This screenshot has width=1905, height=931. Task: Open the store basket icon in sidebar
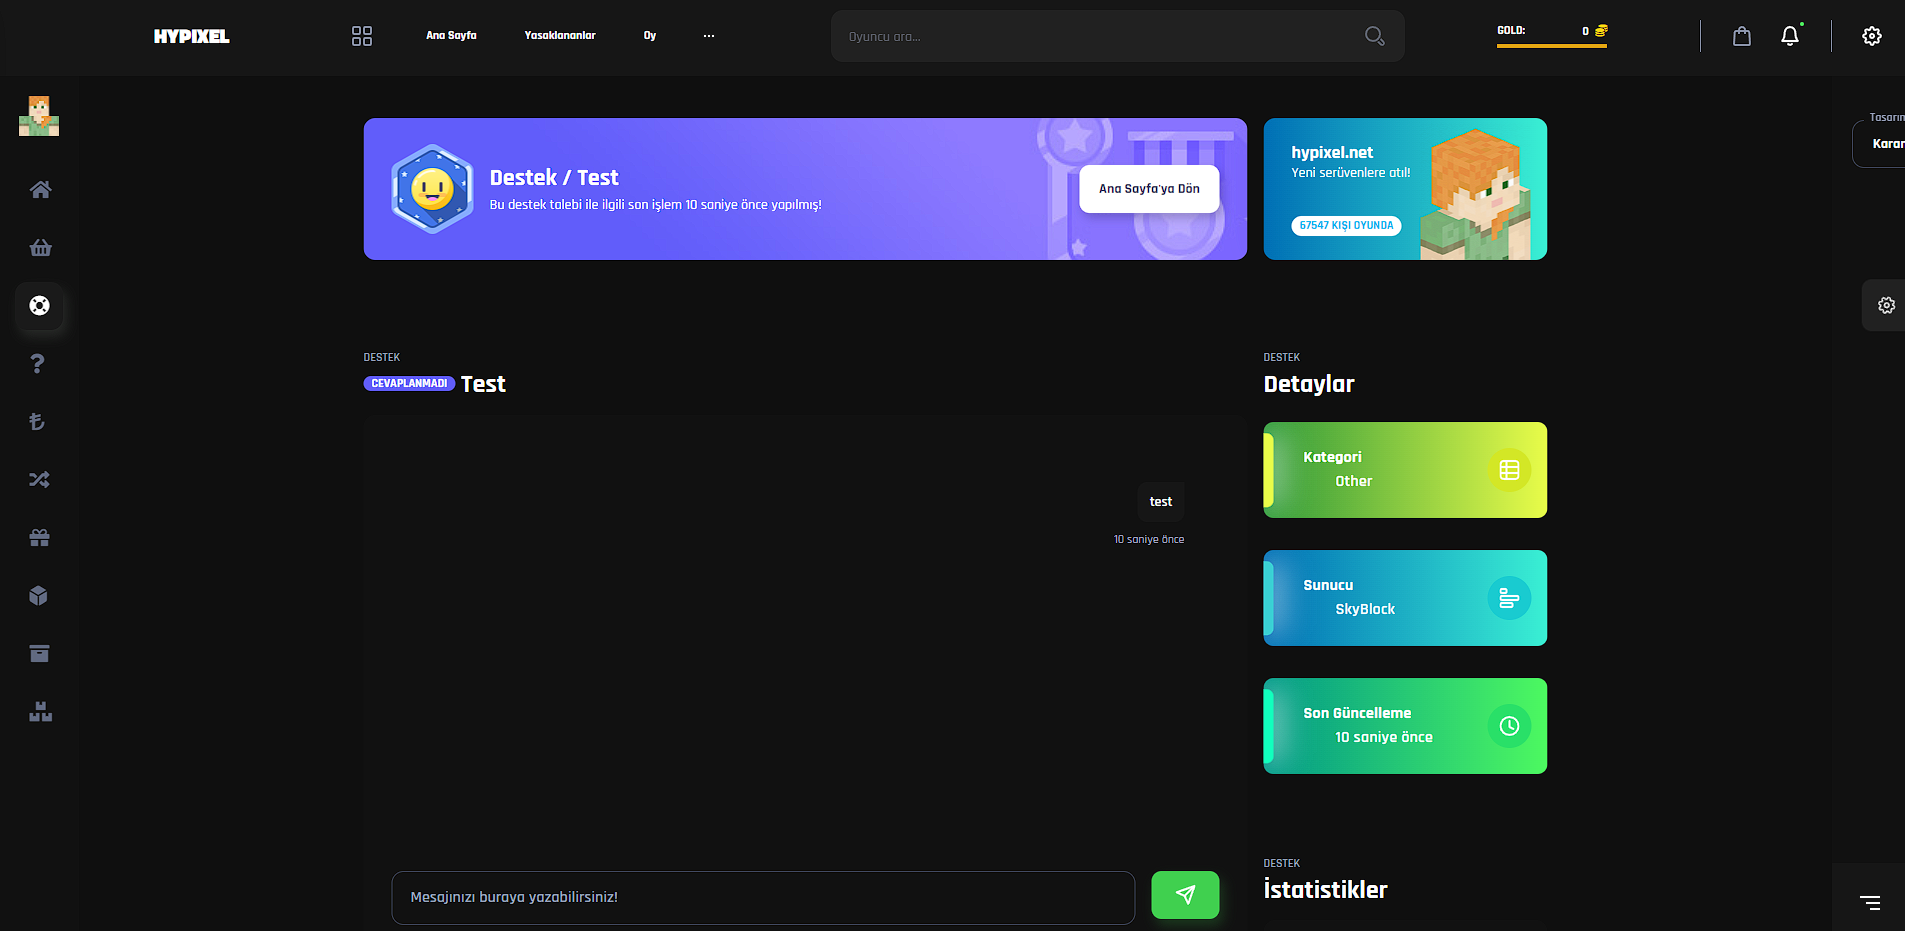point(40,248)
